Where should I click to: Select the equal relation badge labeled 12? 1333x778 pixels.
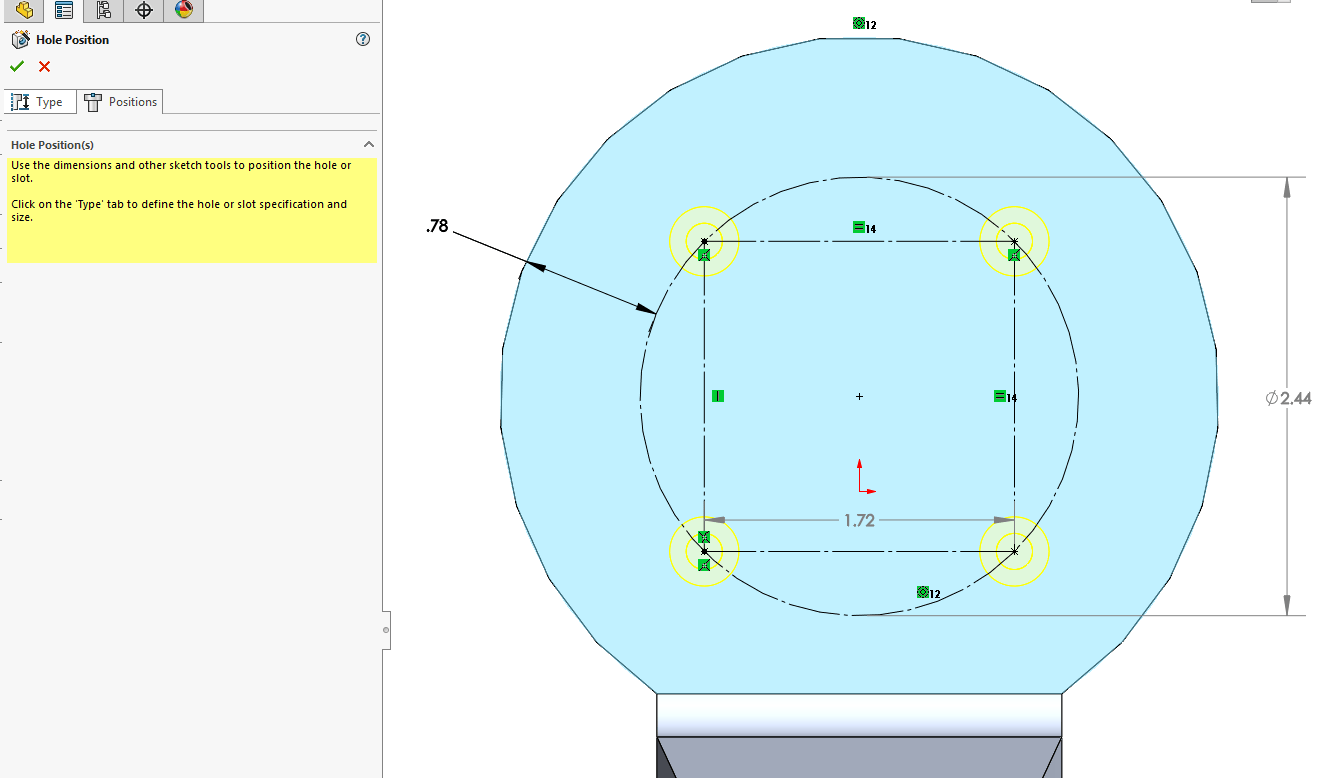(x=923, y=591)
